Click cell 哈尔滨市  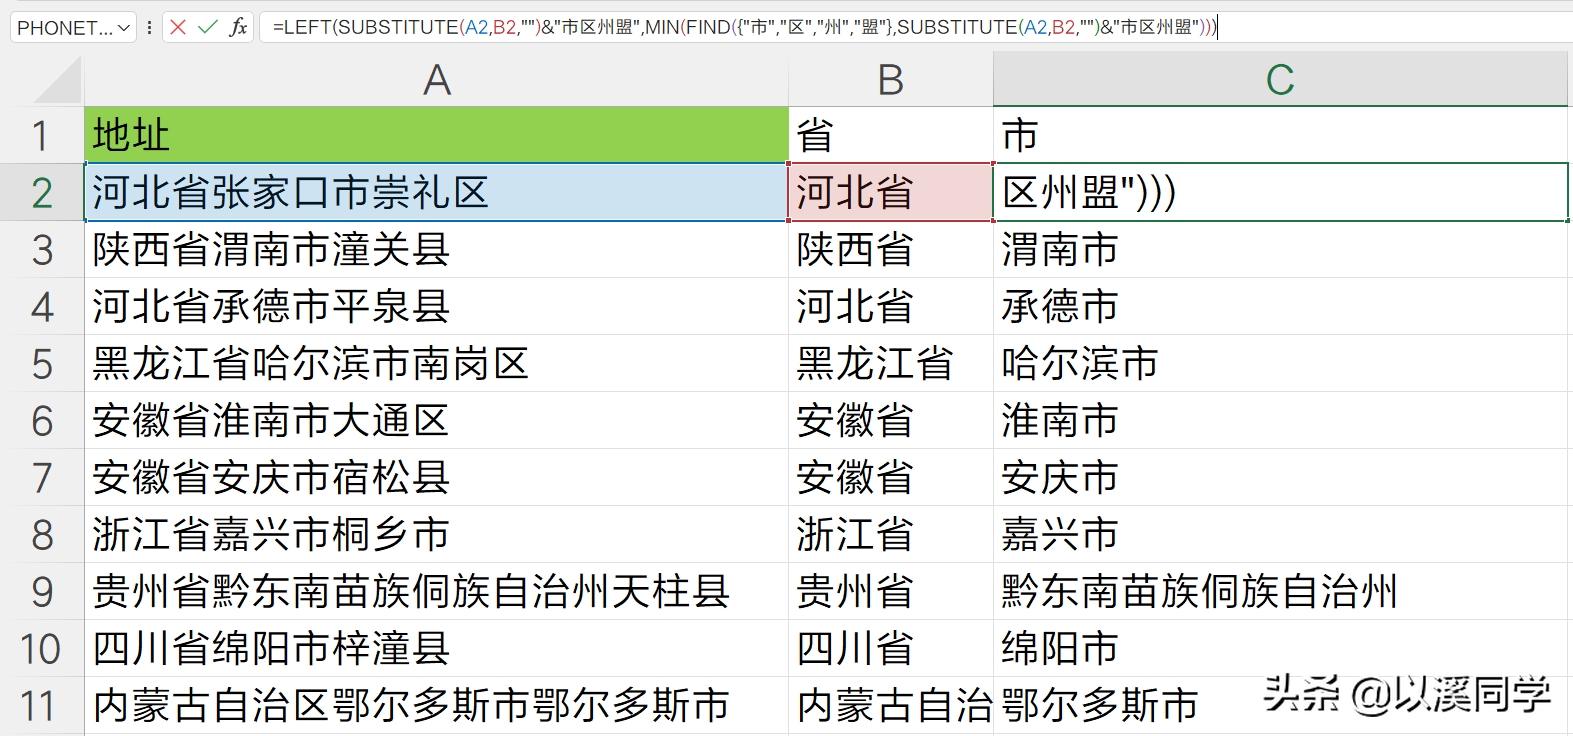pos(1280,363)
